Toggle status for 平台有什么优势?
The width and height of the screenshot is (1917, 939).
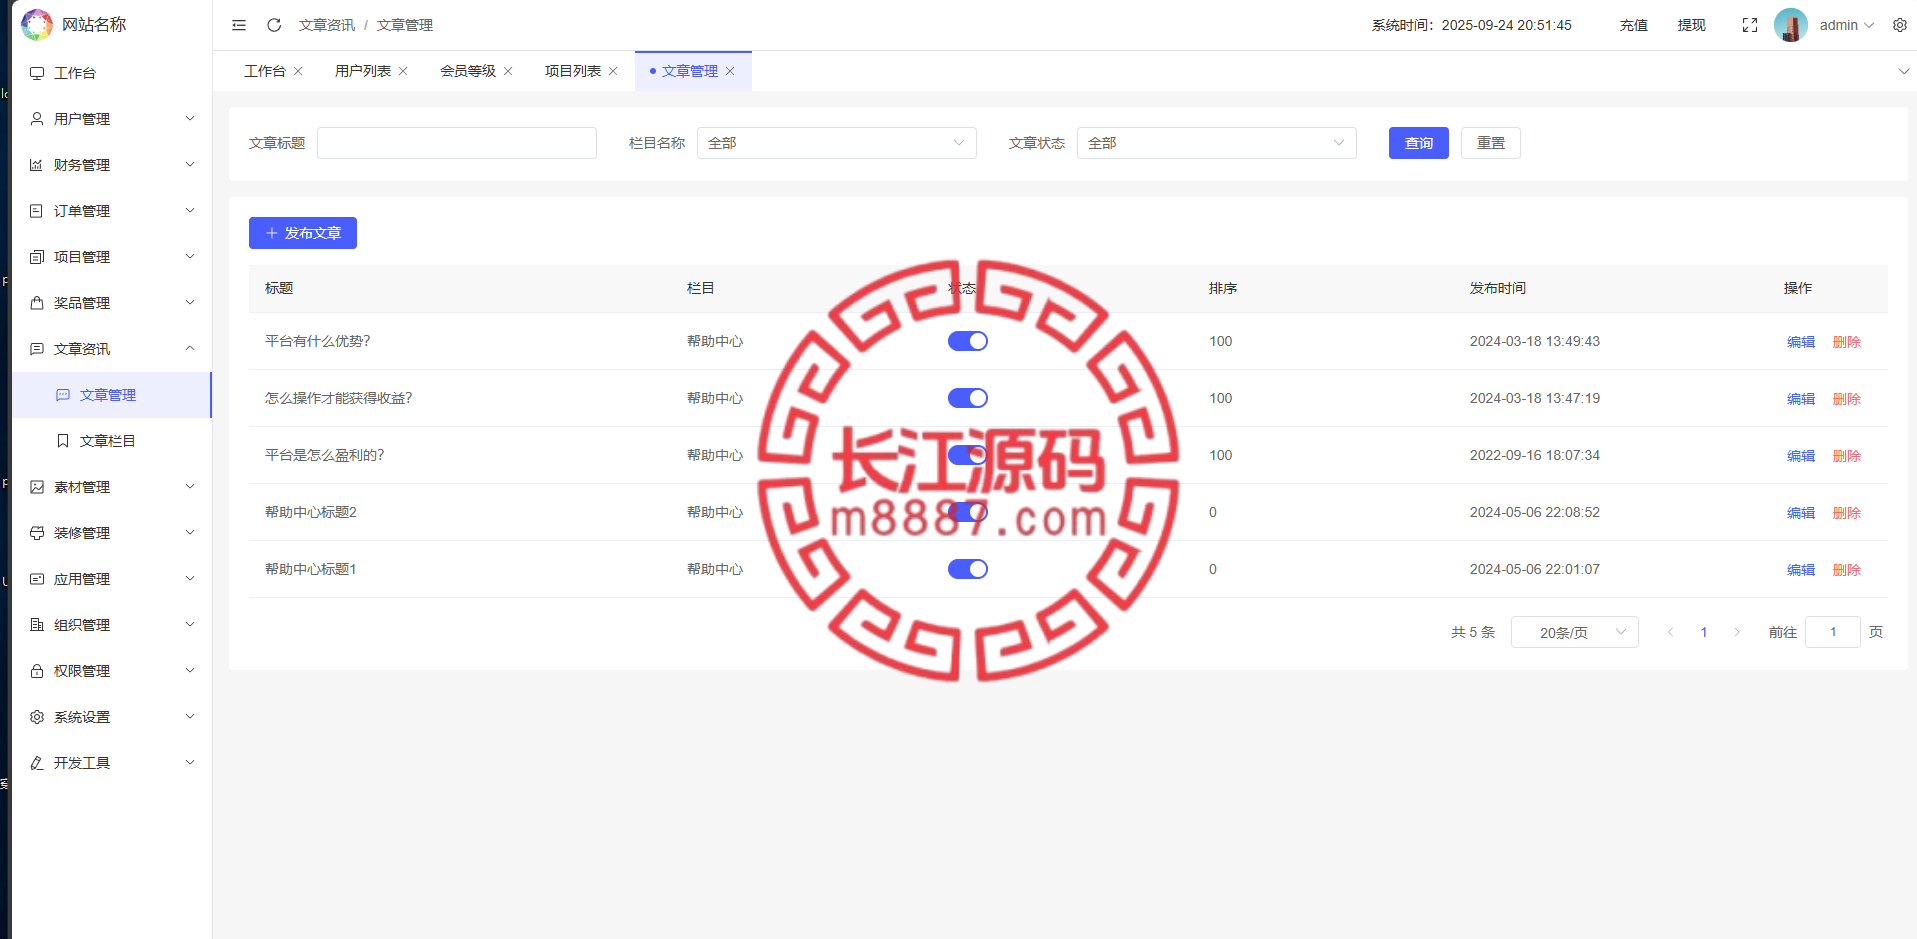pos(968,341)
